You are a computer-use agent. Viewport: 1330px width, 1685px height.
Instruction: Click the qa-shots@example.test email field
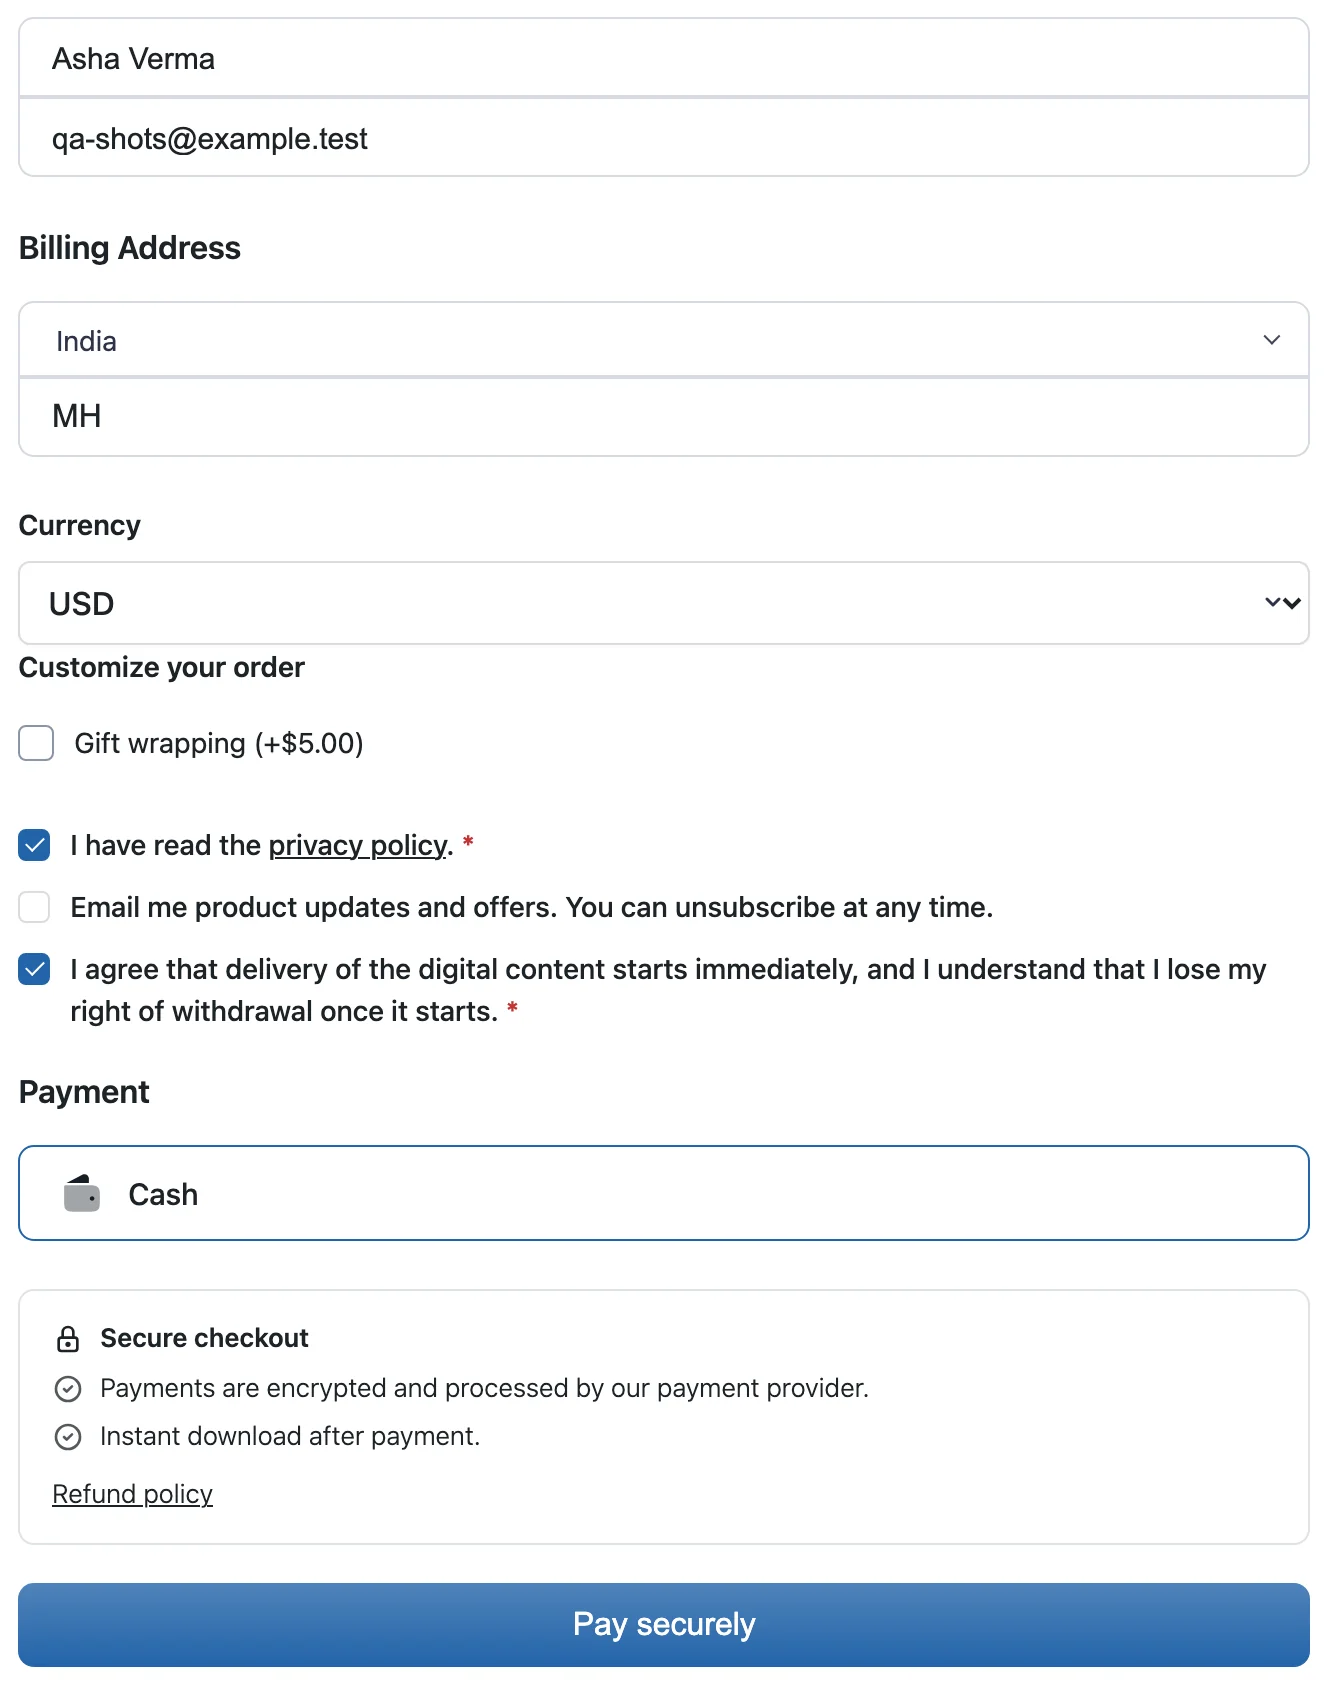click(664, 138)
